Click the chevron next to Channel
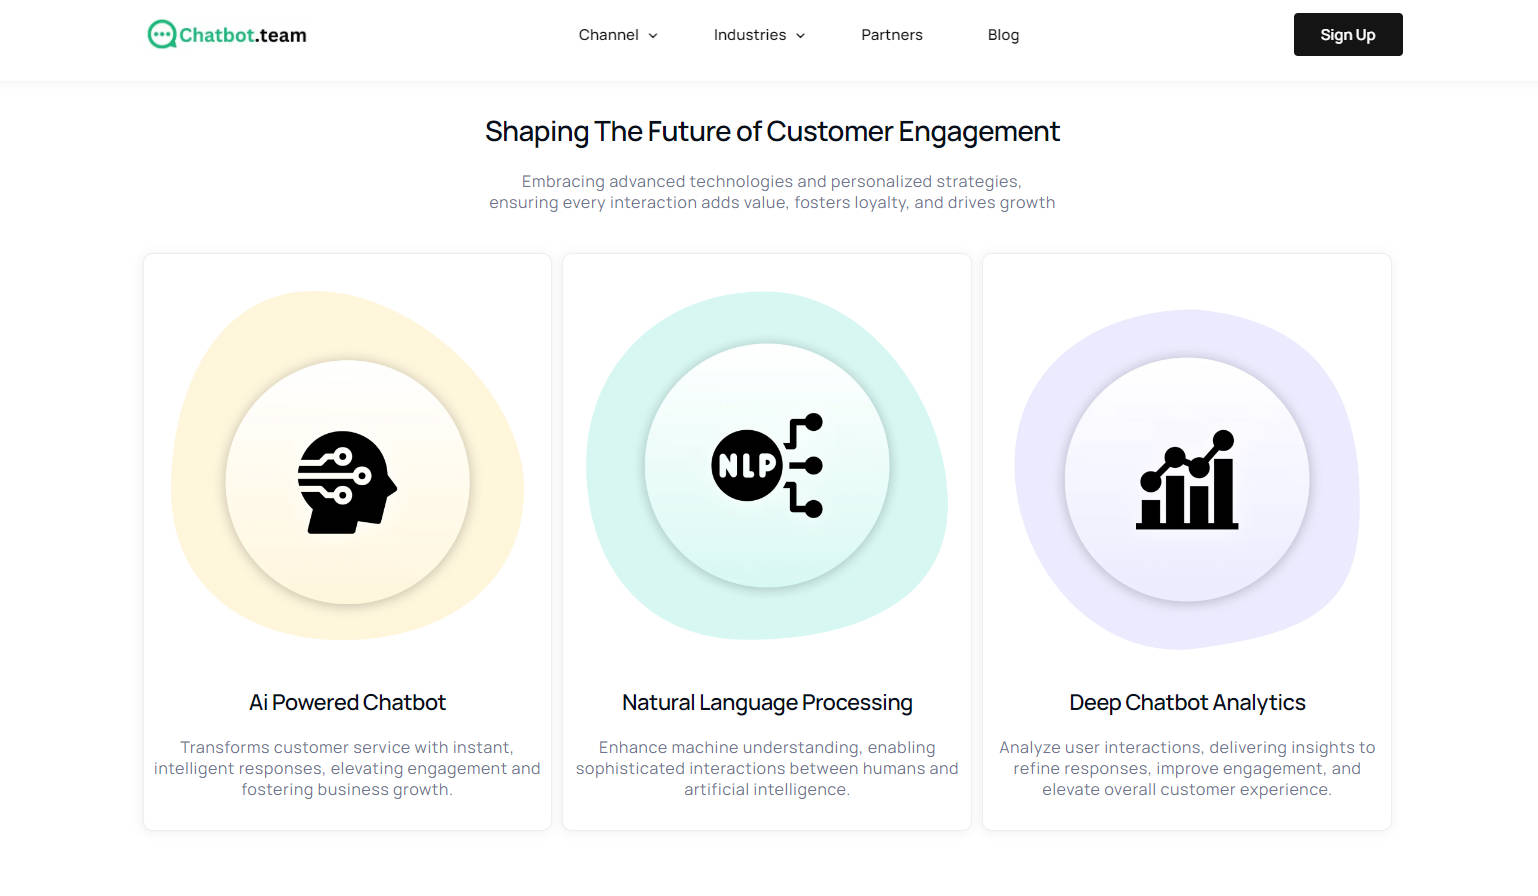 pos(654,35)
